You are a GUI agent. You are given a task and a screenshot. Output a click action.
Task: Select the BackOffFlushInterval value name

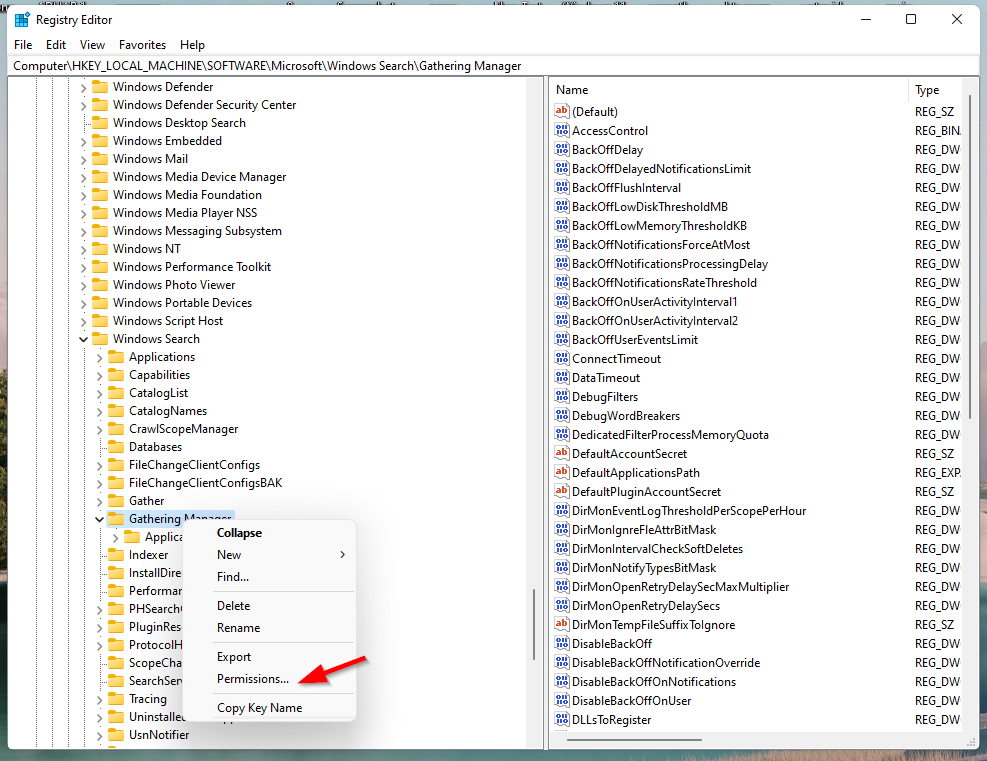[x=626, y=188]
